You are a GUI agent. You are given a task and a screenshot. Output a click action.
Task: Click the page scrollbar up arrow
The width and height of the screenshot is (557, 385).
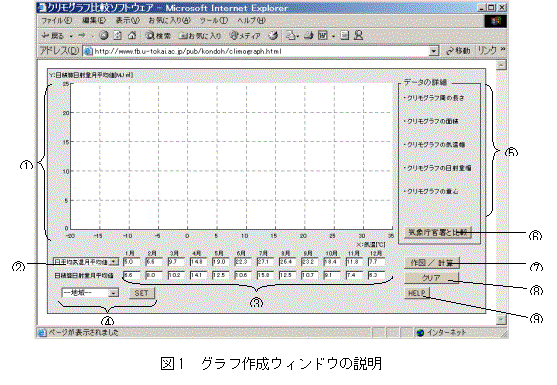[501, 65]
